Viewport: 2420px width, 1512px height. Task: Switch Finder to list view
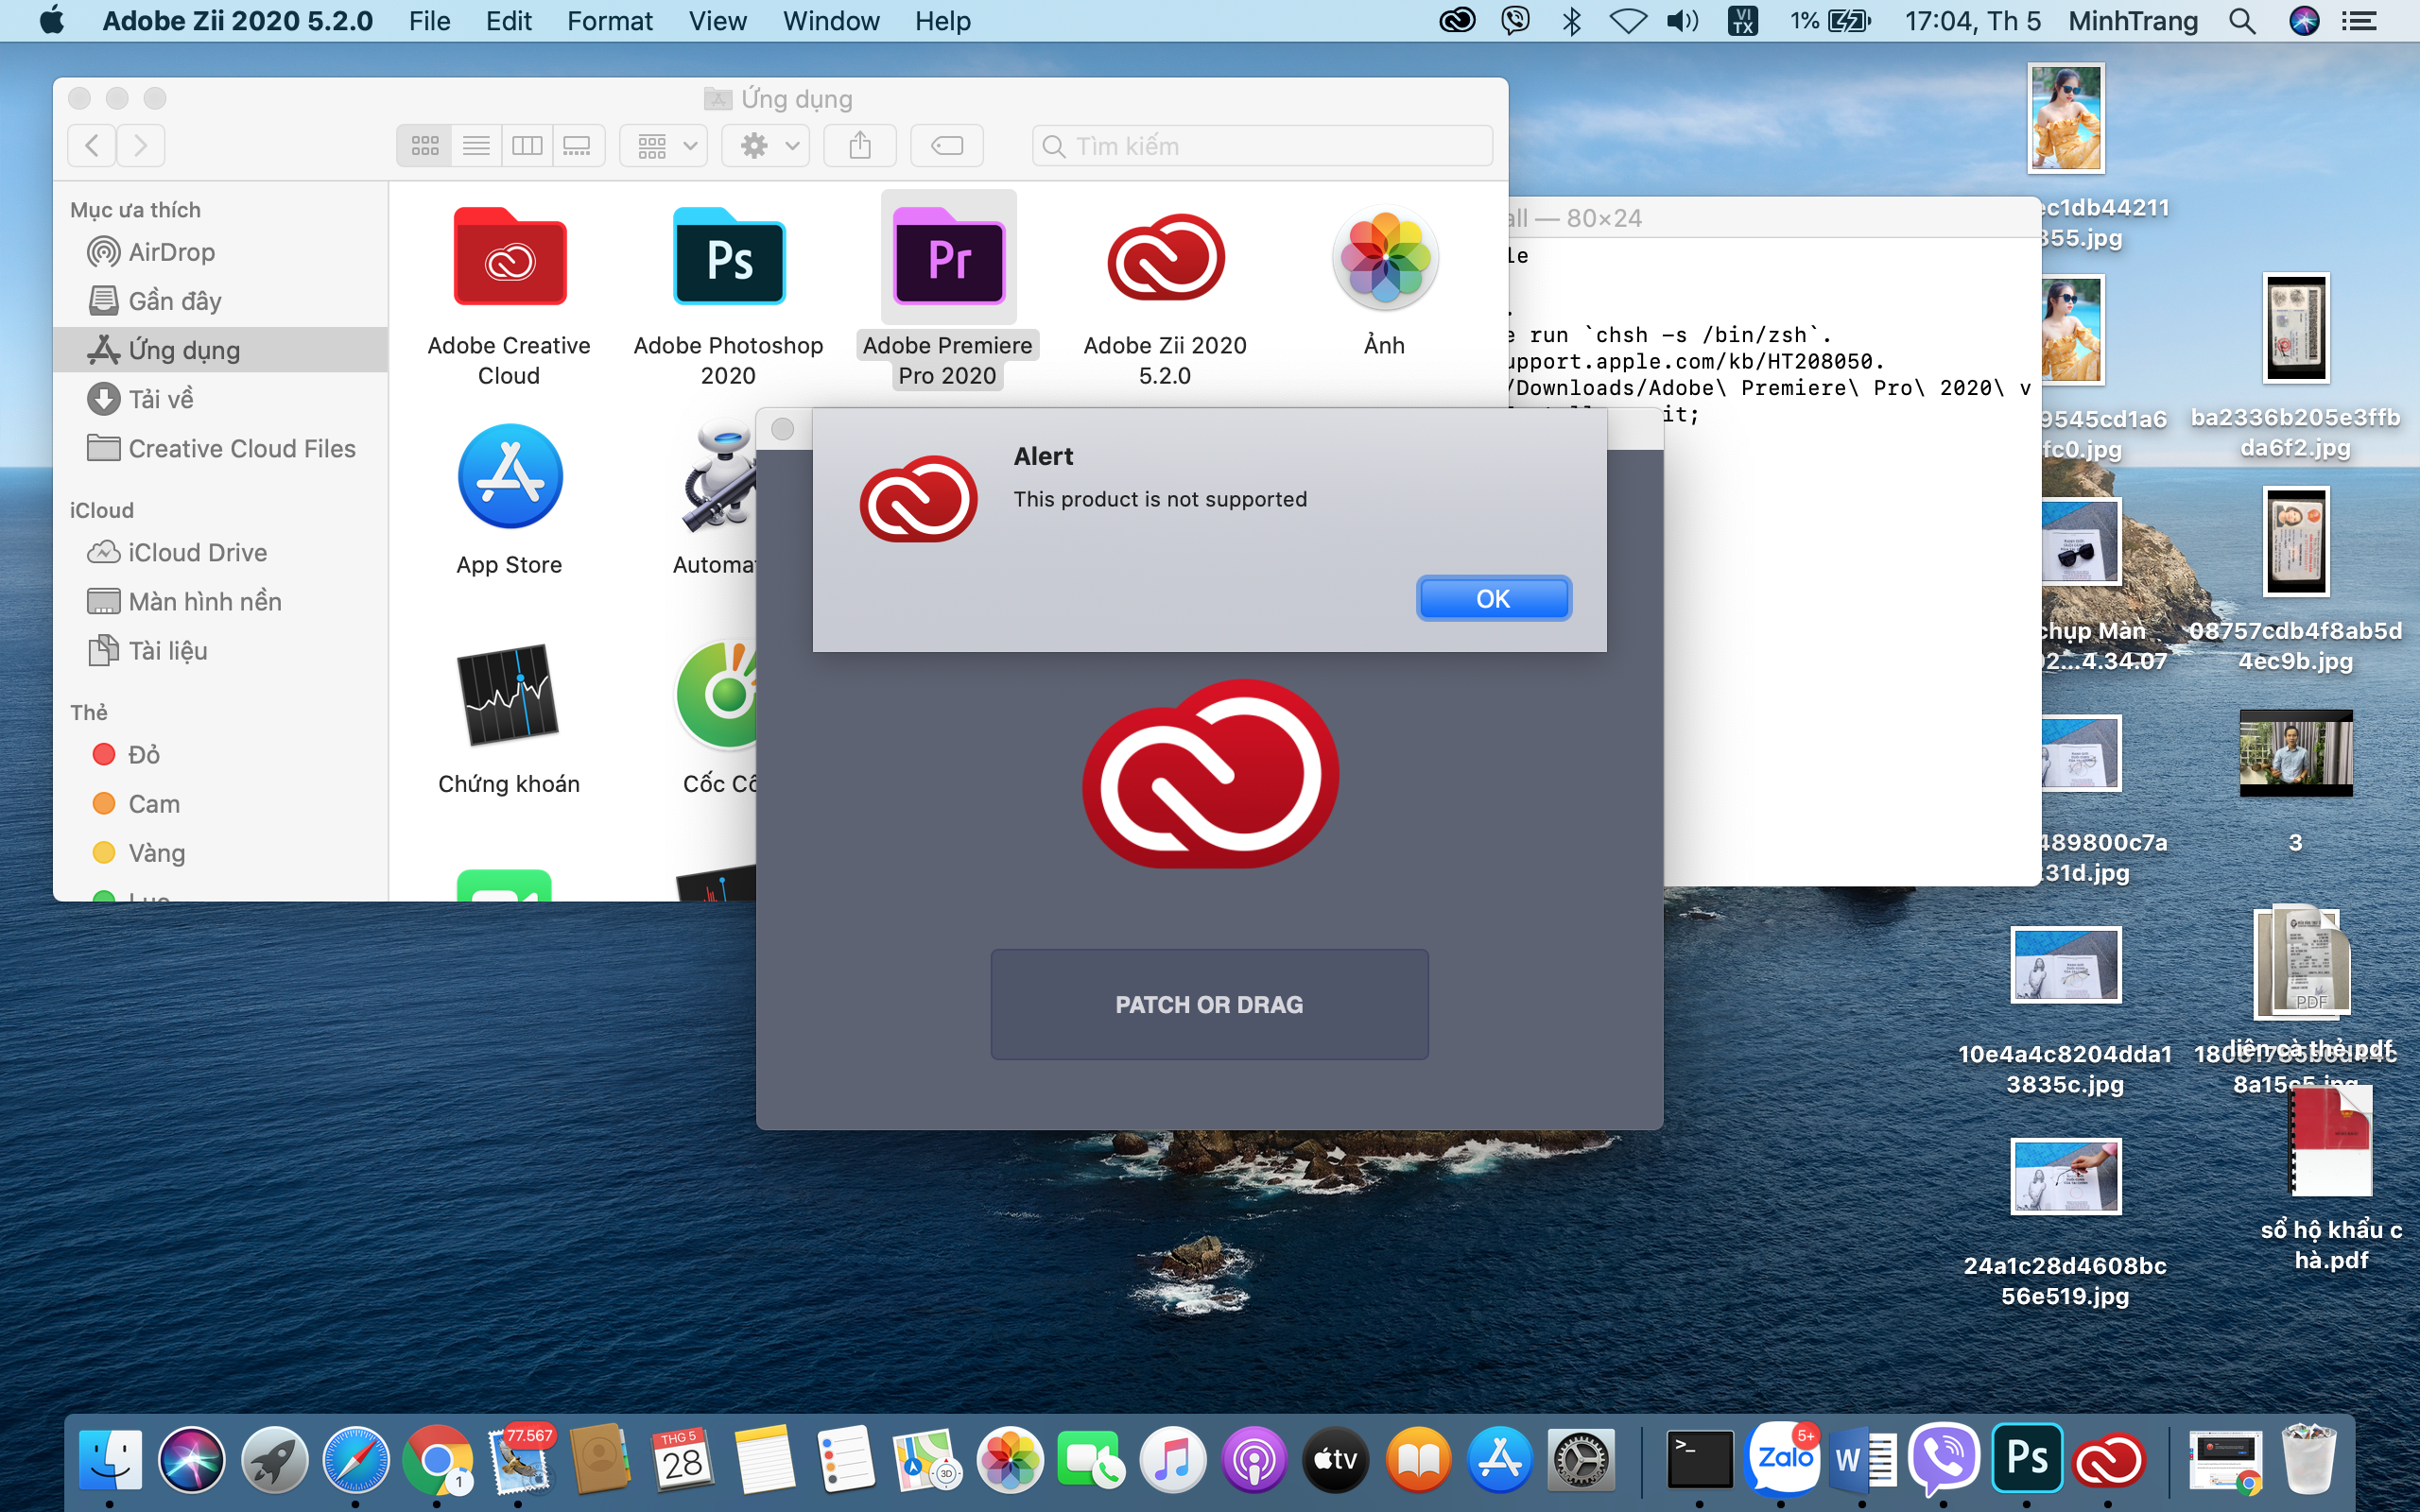476,146
